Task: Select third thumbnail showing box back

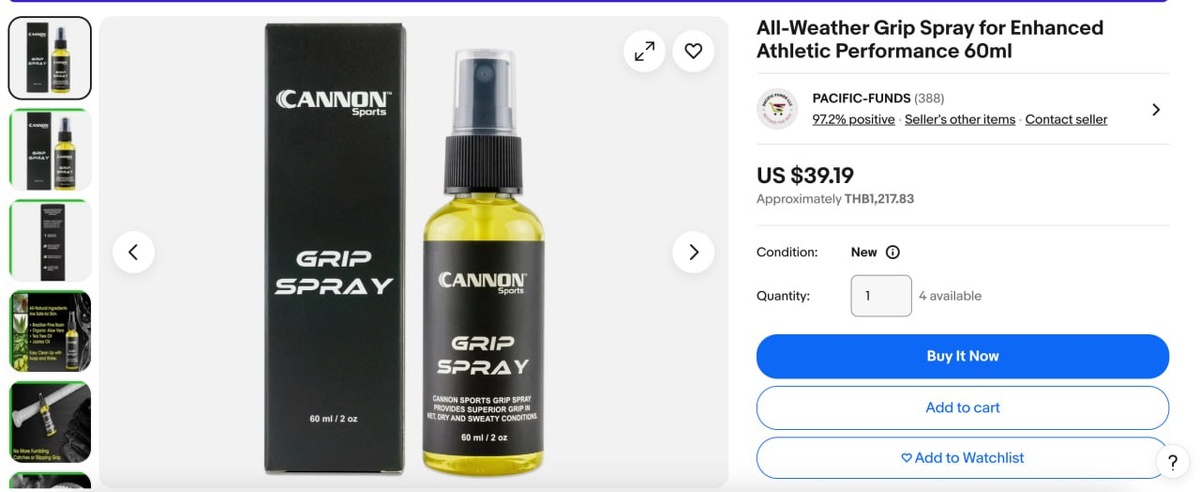Action: coord(50,240)
